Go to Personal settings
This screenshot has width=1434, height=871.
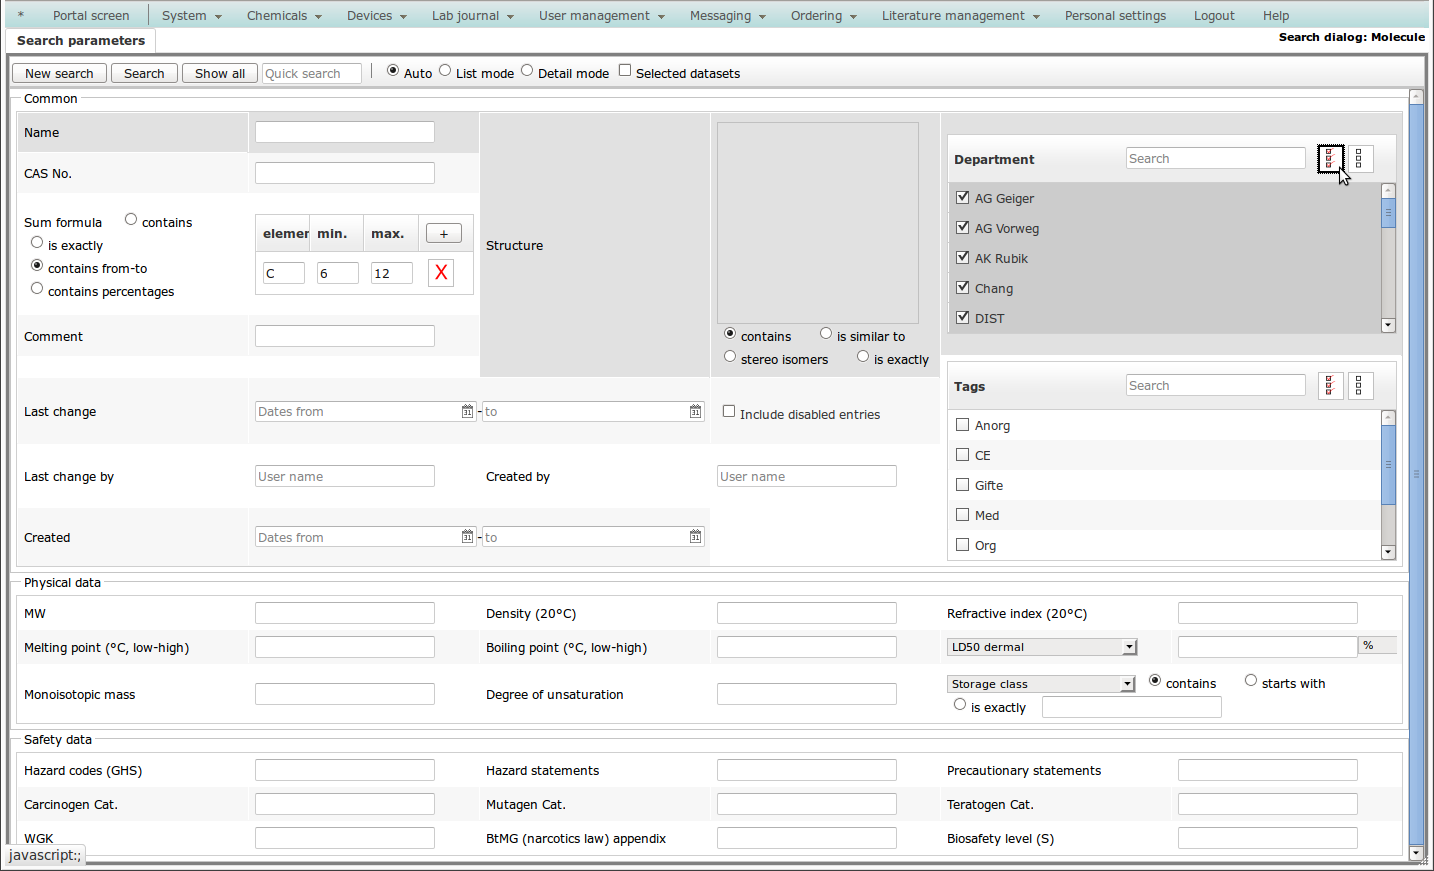[1115, 16]
